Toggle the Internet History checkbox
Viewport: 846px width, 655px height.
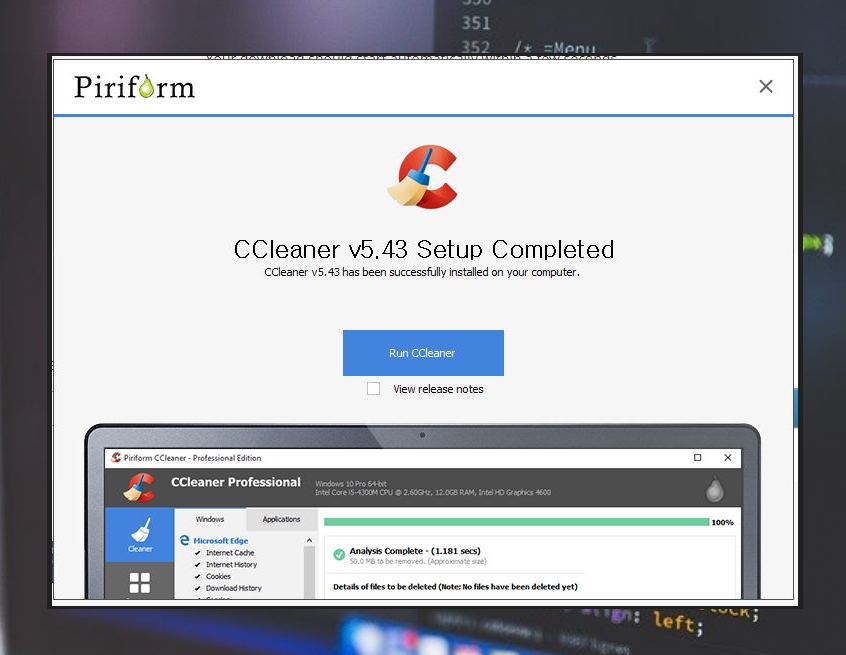197,564
